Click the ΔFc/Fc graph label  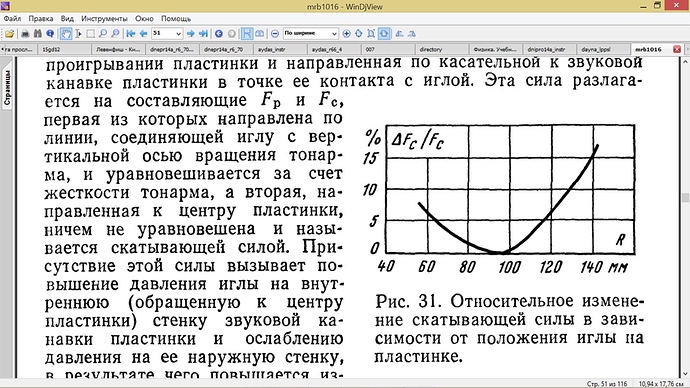click(x=418, y=141)
